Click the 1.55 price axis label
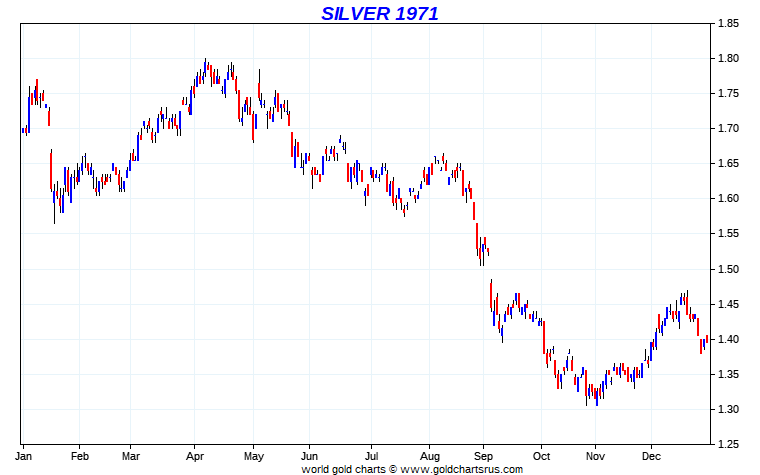The image size is (760, 475). click(x=728, y=234)
